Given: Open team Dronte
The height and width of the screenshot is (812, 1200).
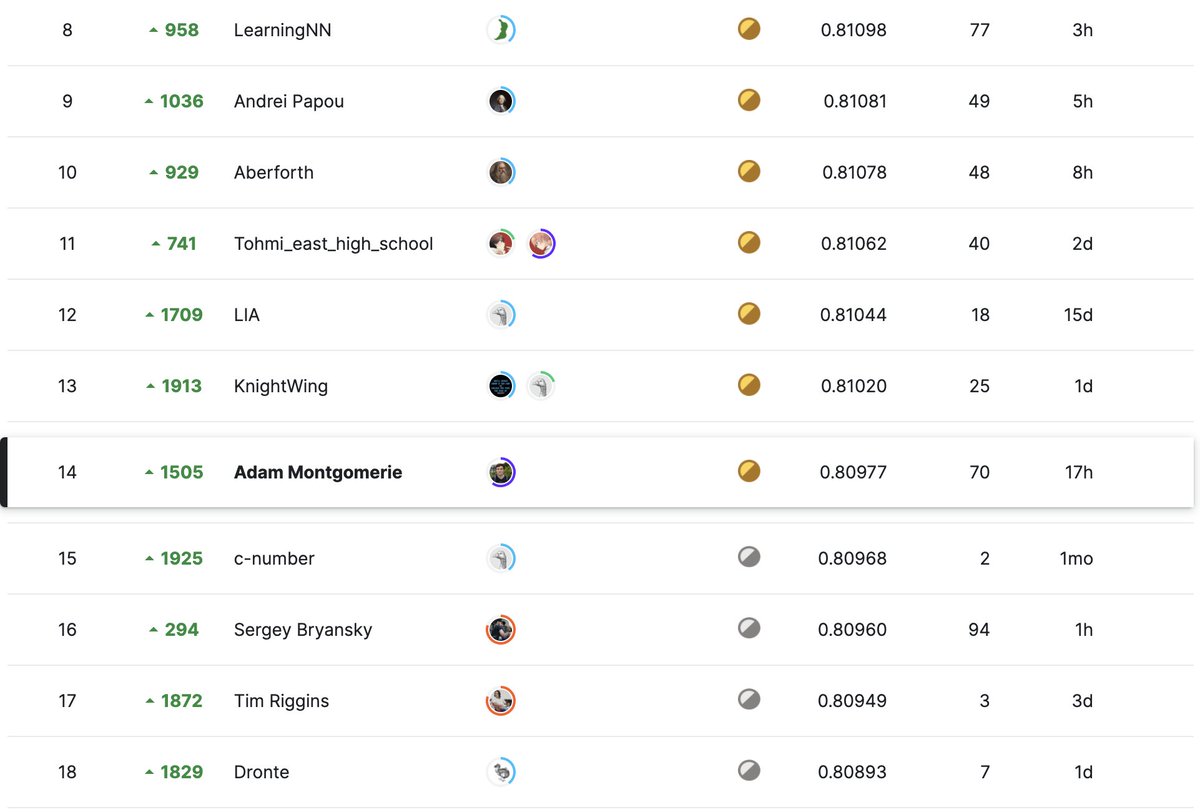Looking at the screenshot, I should pyautogui.click(x=262, y=772).
